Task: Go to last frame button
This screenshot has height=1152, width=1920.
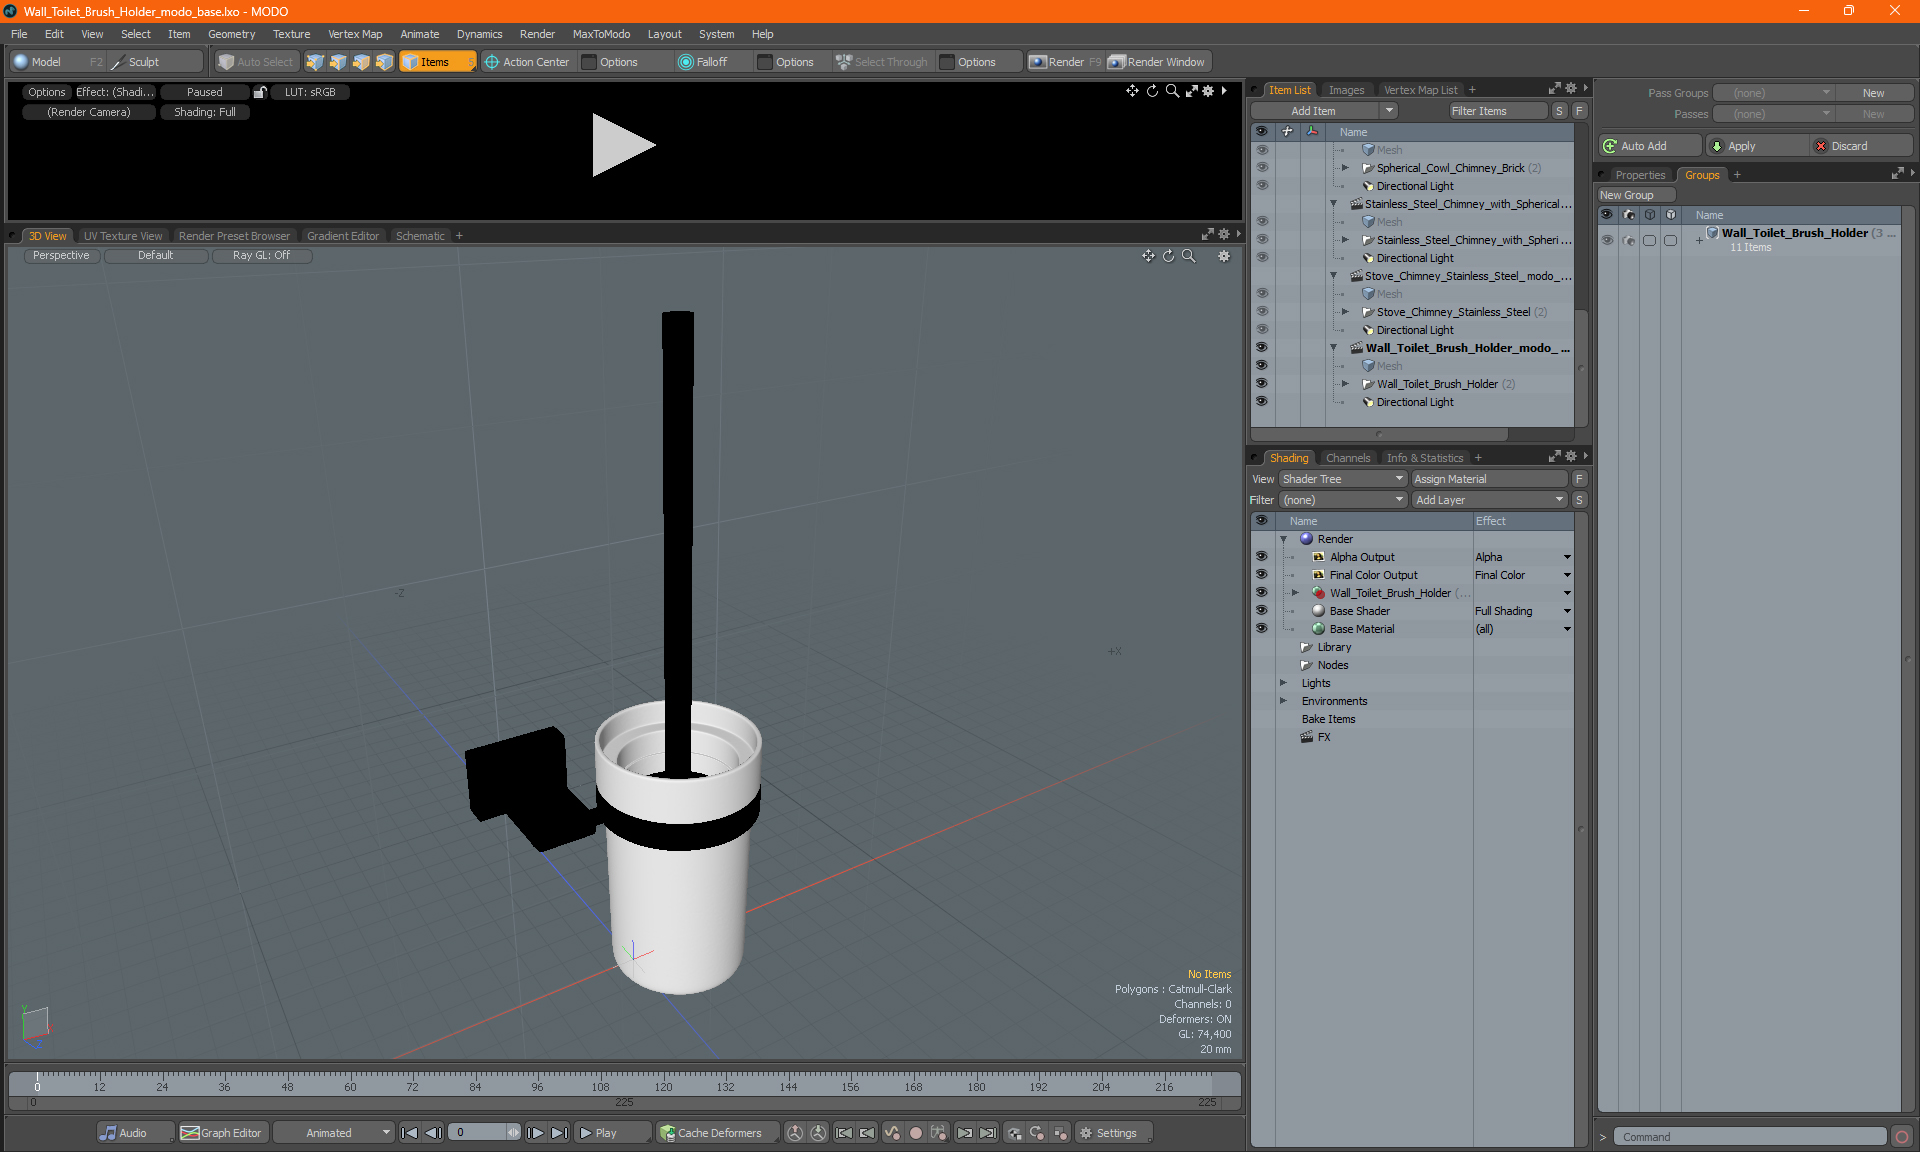Action: [x=560, y=1133]
